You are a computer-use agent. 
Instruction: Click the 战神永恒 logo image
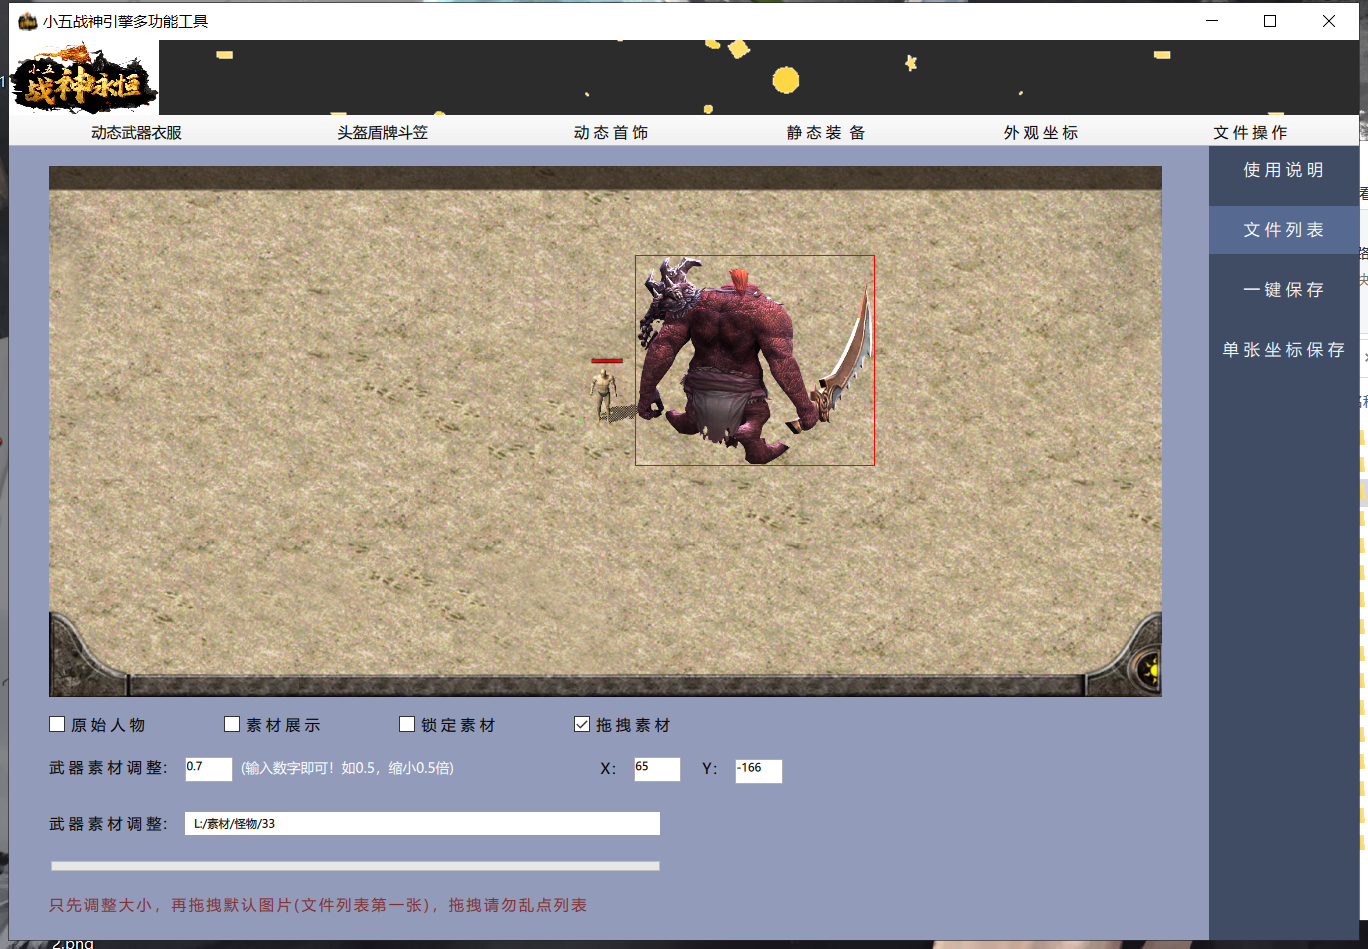point(85,78)
